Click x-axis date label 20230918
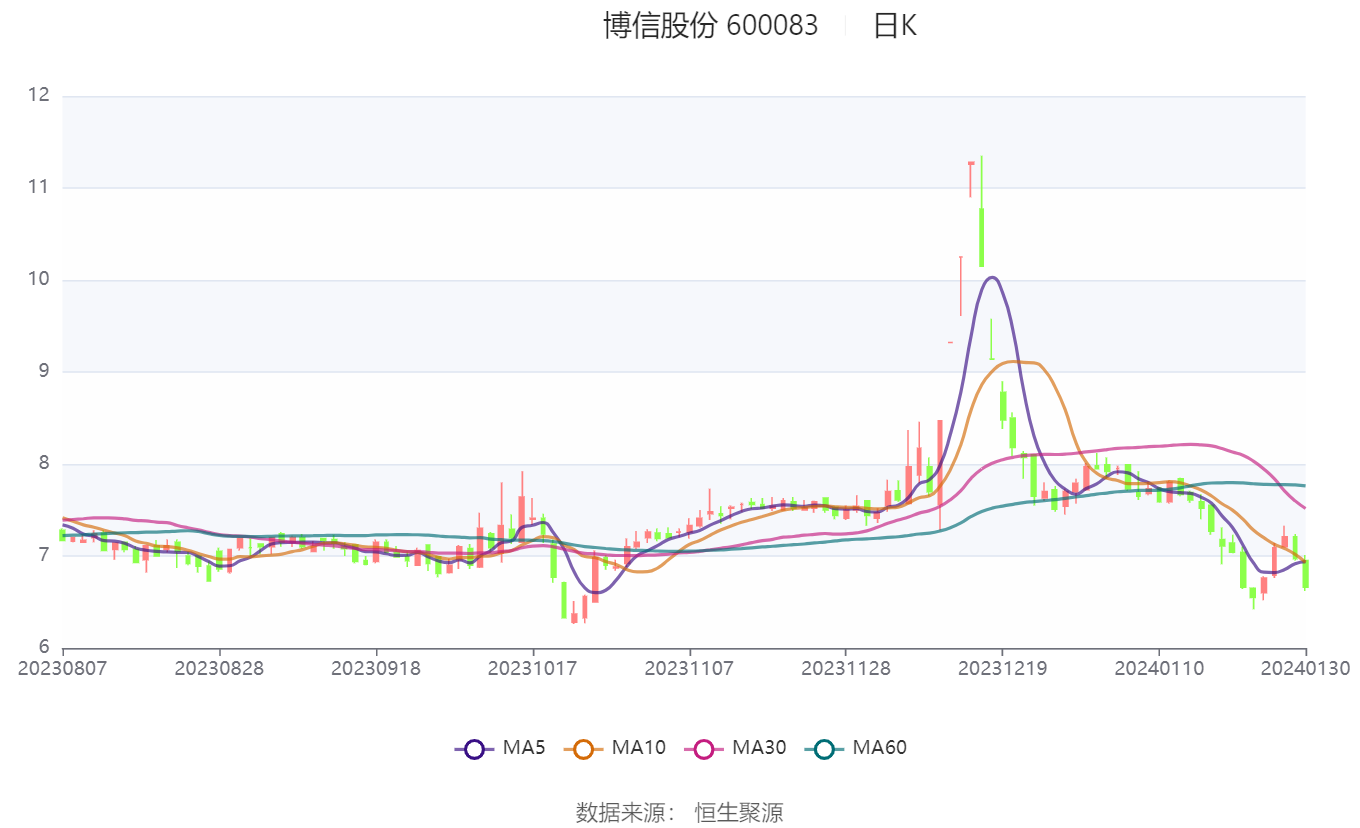 click(376, 667)
